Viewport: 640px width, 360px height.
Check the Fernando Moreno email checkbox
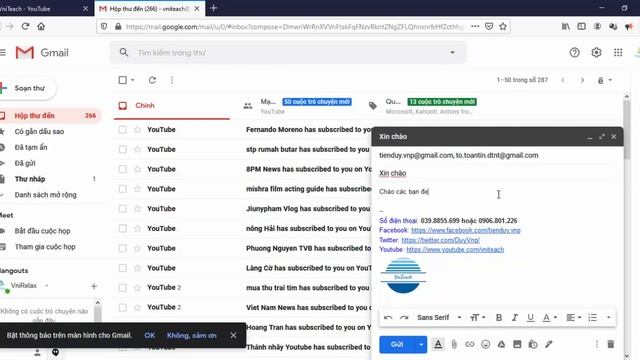click(x=122, y=130)
